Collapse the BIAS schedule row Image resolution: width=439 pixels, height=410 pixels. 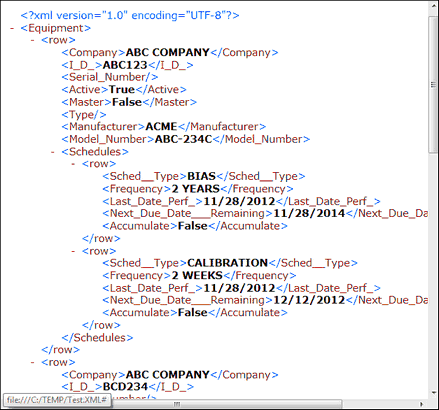click(73, 164)
